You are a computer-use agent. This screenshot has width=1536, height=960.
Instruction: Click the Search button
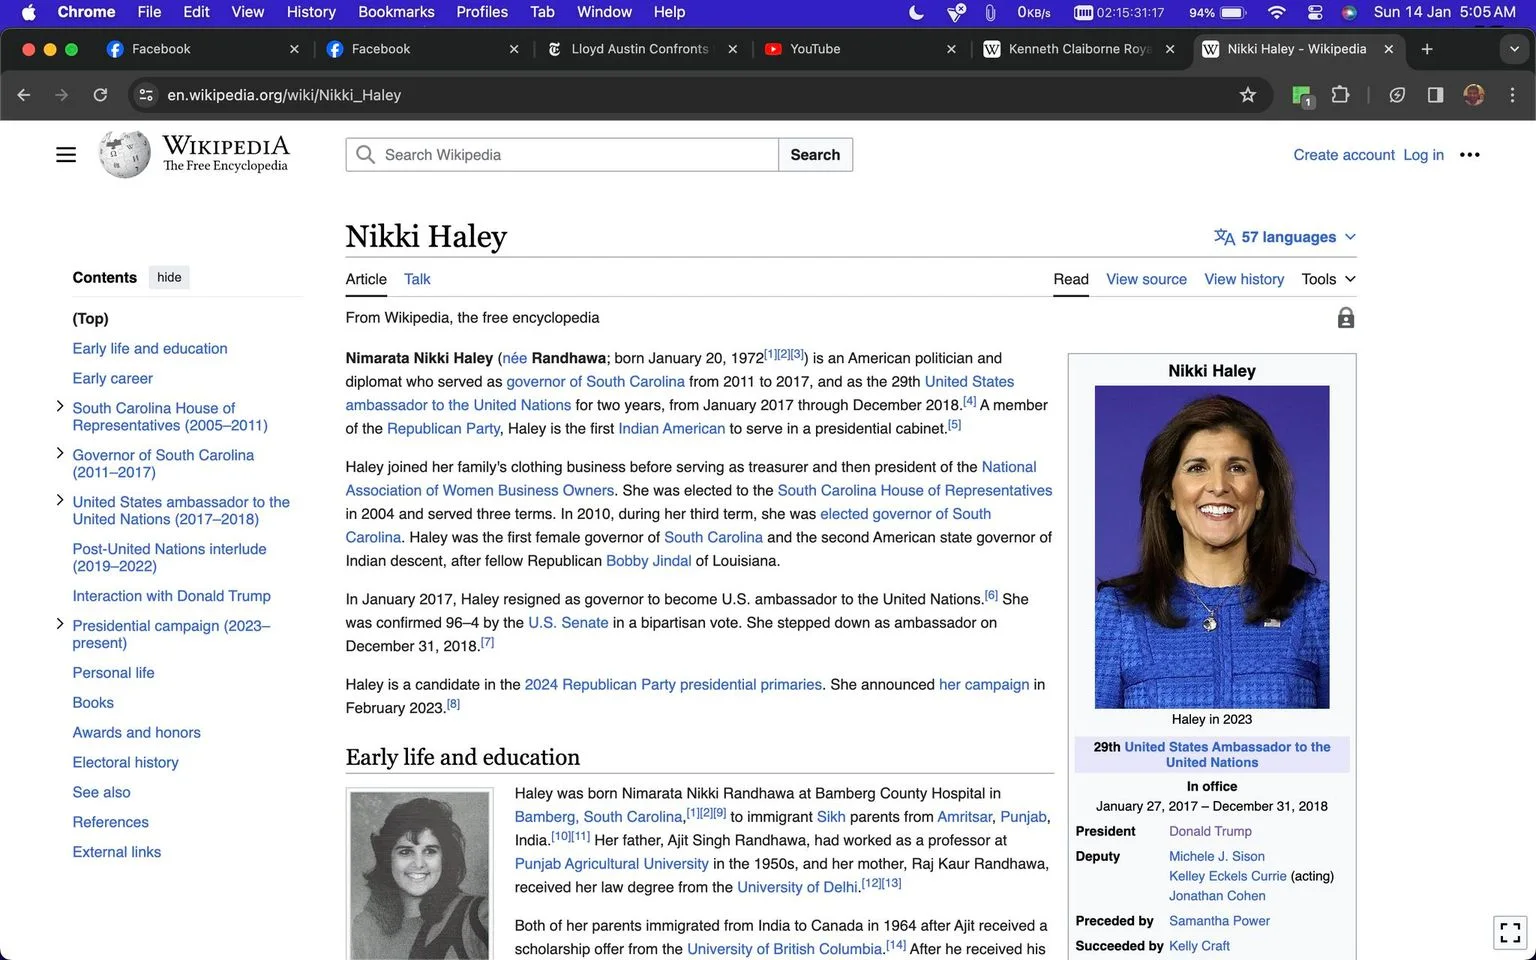click(815, 155)
